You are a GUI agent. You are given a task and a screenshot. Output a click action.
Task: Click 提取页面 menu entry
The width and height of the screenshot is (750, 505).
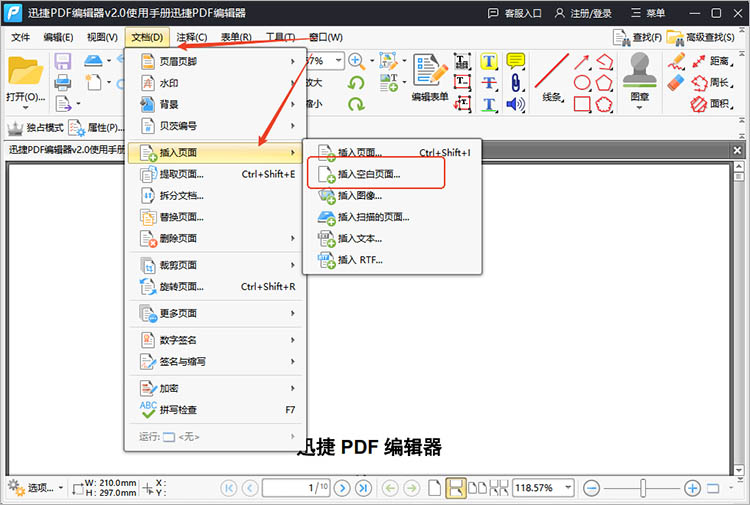click(x=217, y=174)
